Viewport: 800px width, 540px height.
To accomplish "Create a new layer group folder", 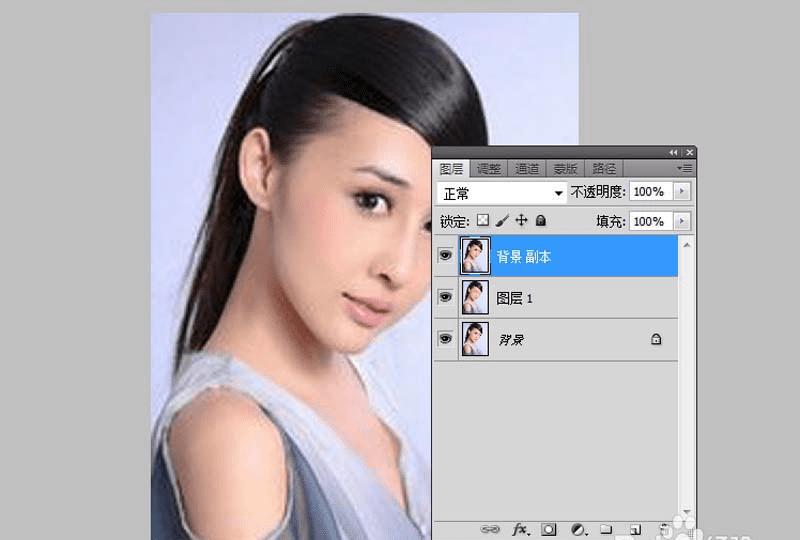I will (x=606, y=529).
